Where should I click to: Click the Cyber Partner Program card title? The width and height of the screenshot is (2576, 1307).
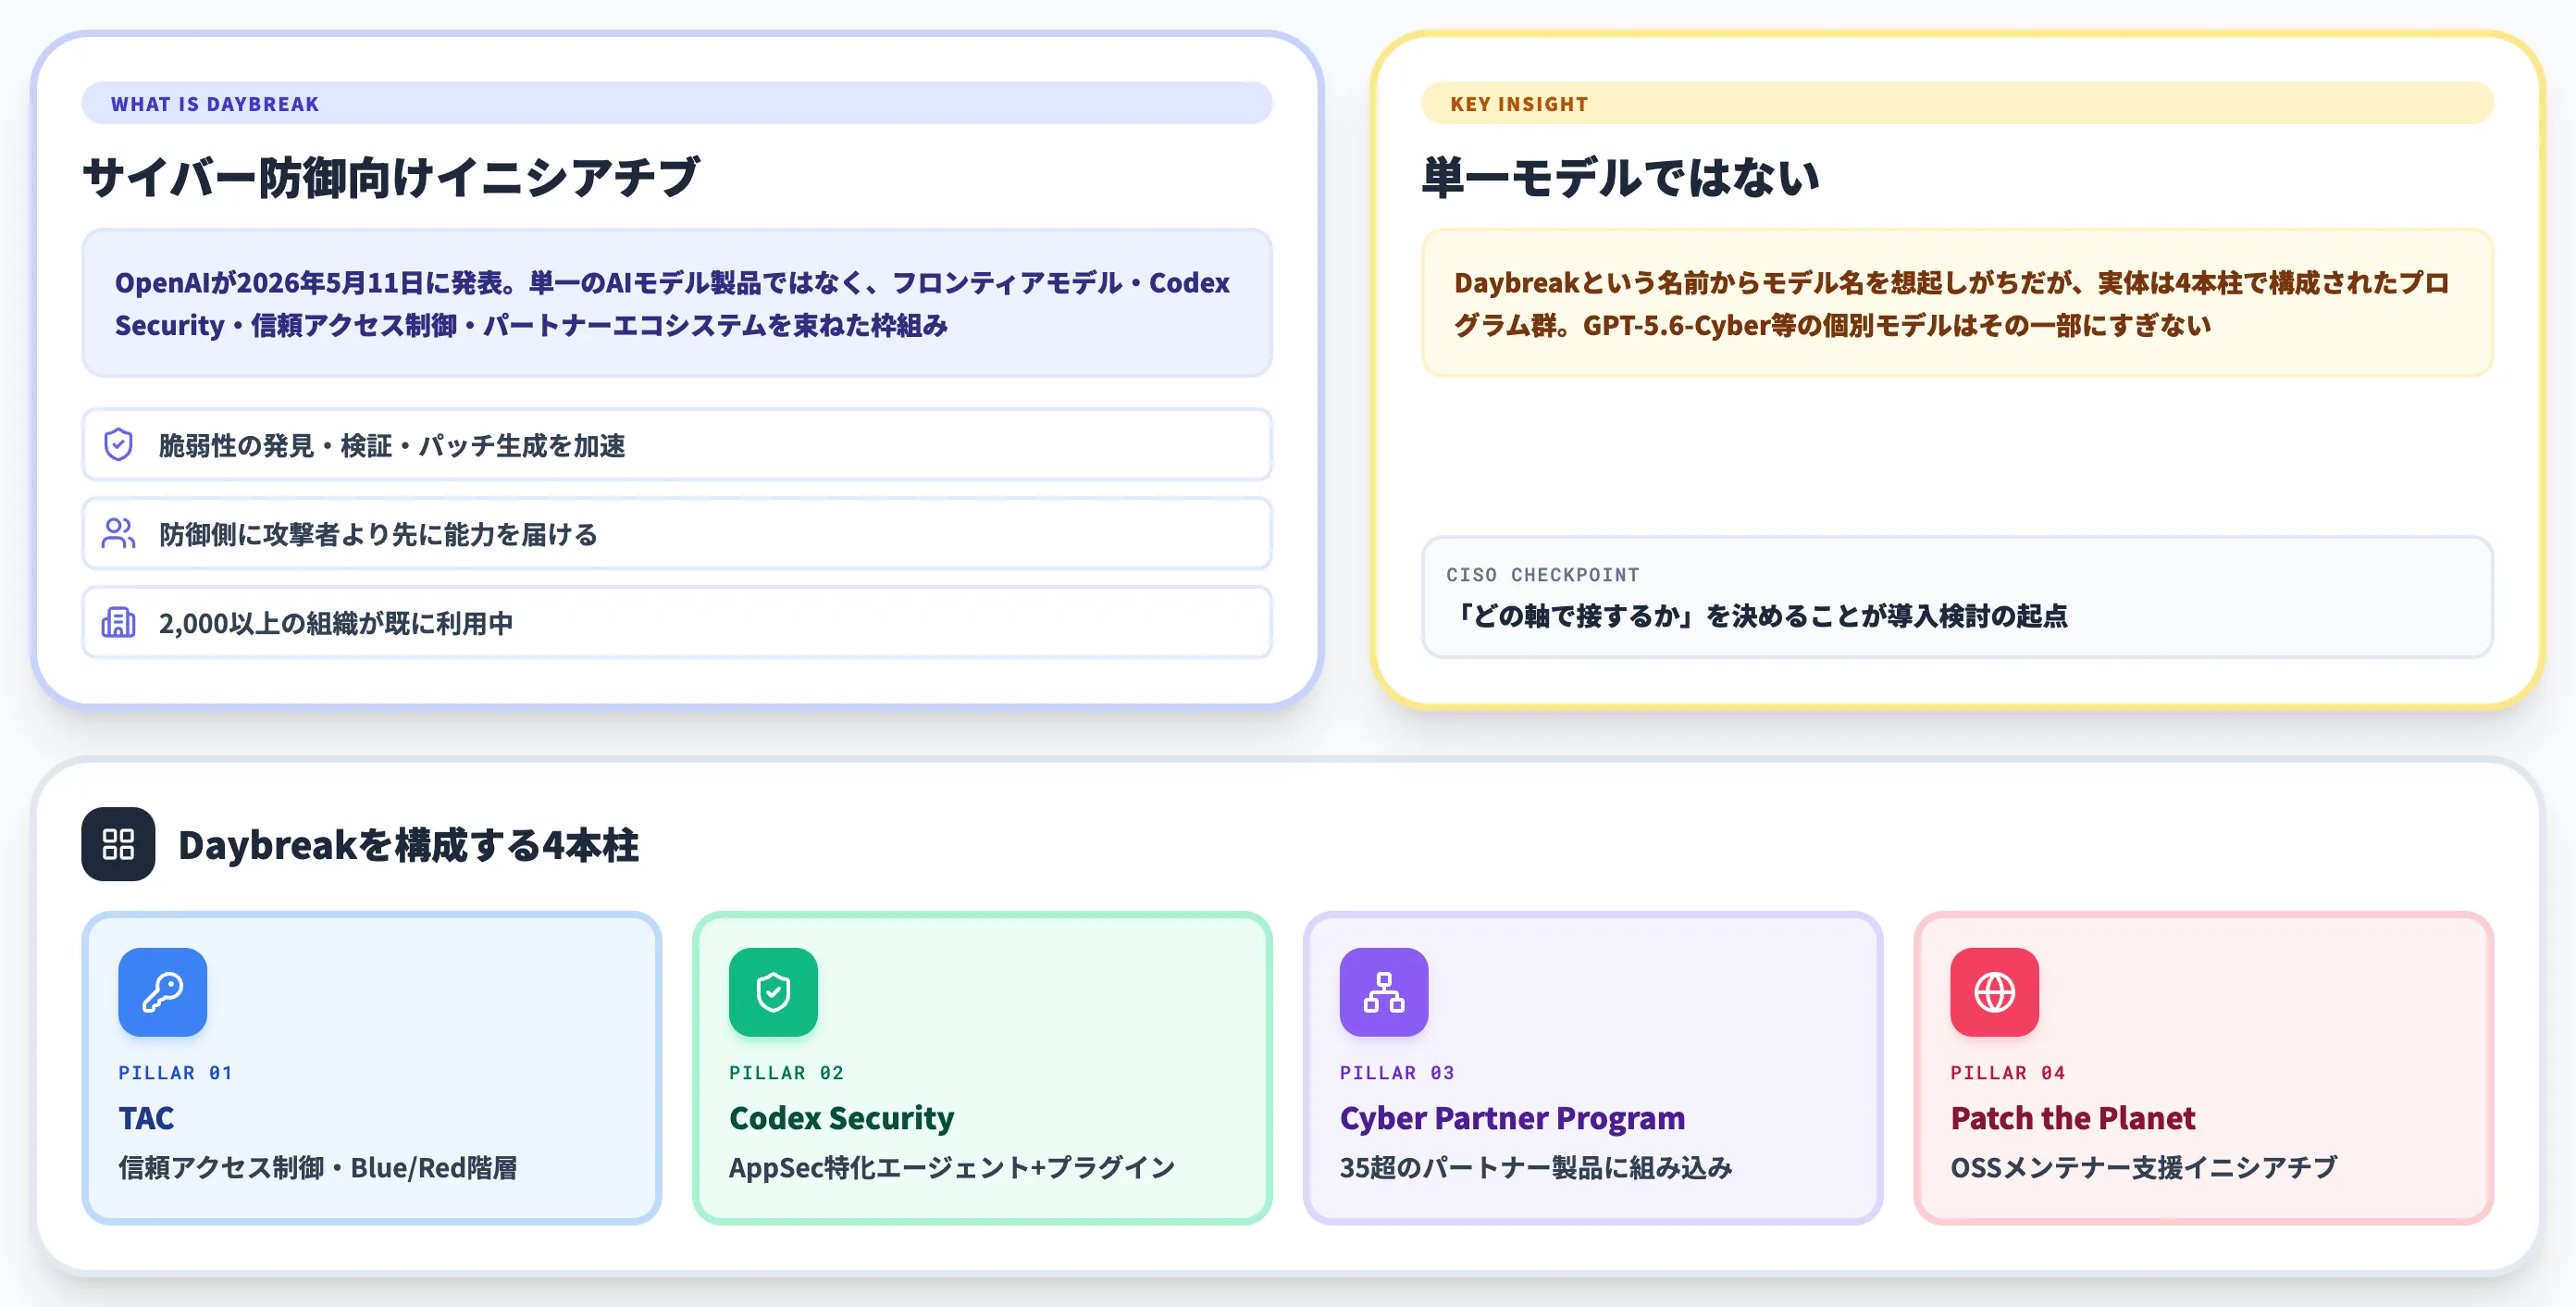[x=1513, y=1117]
